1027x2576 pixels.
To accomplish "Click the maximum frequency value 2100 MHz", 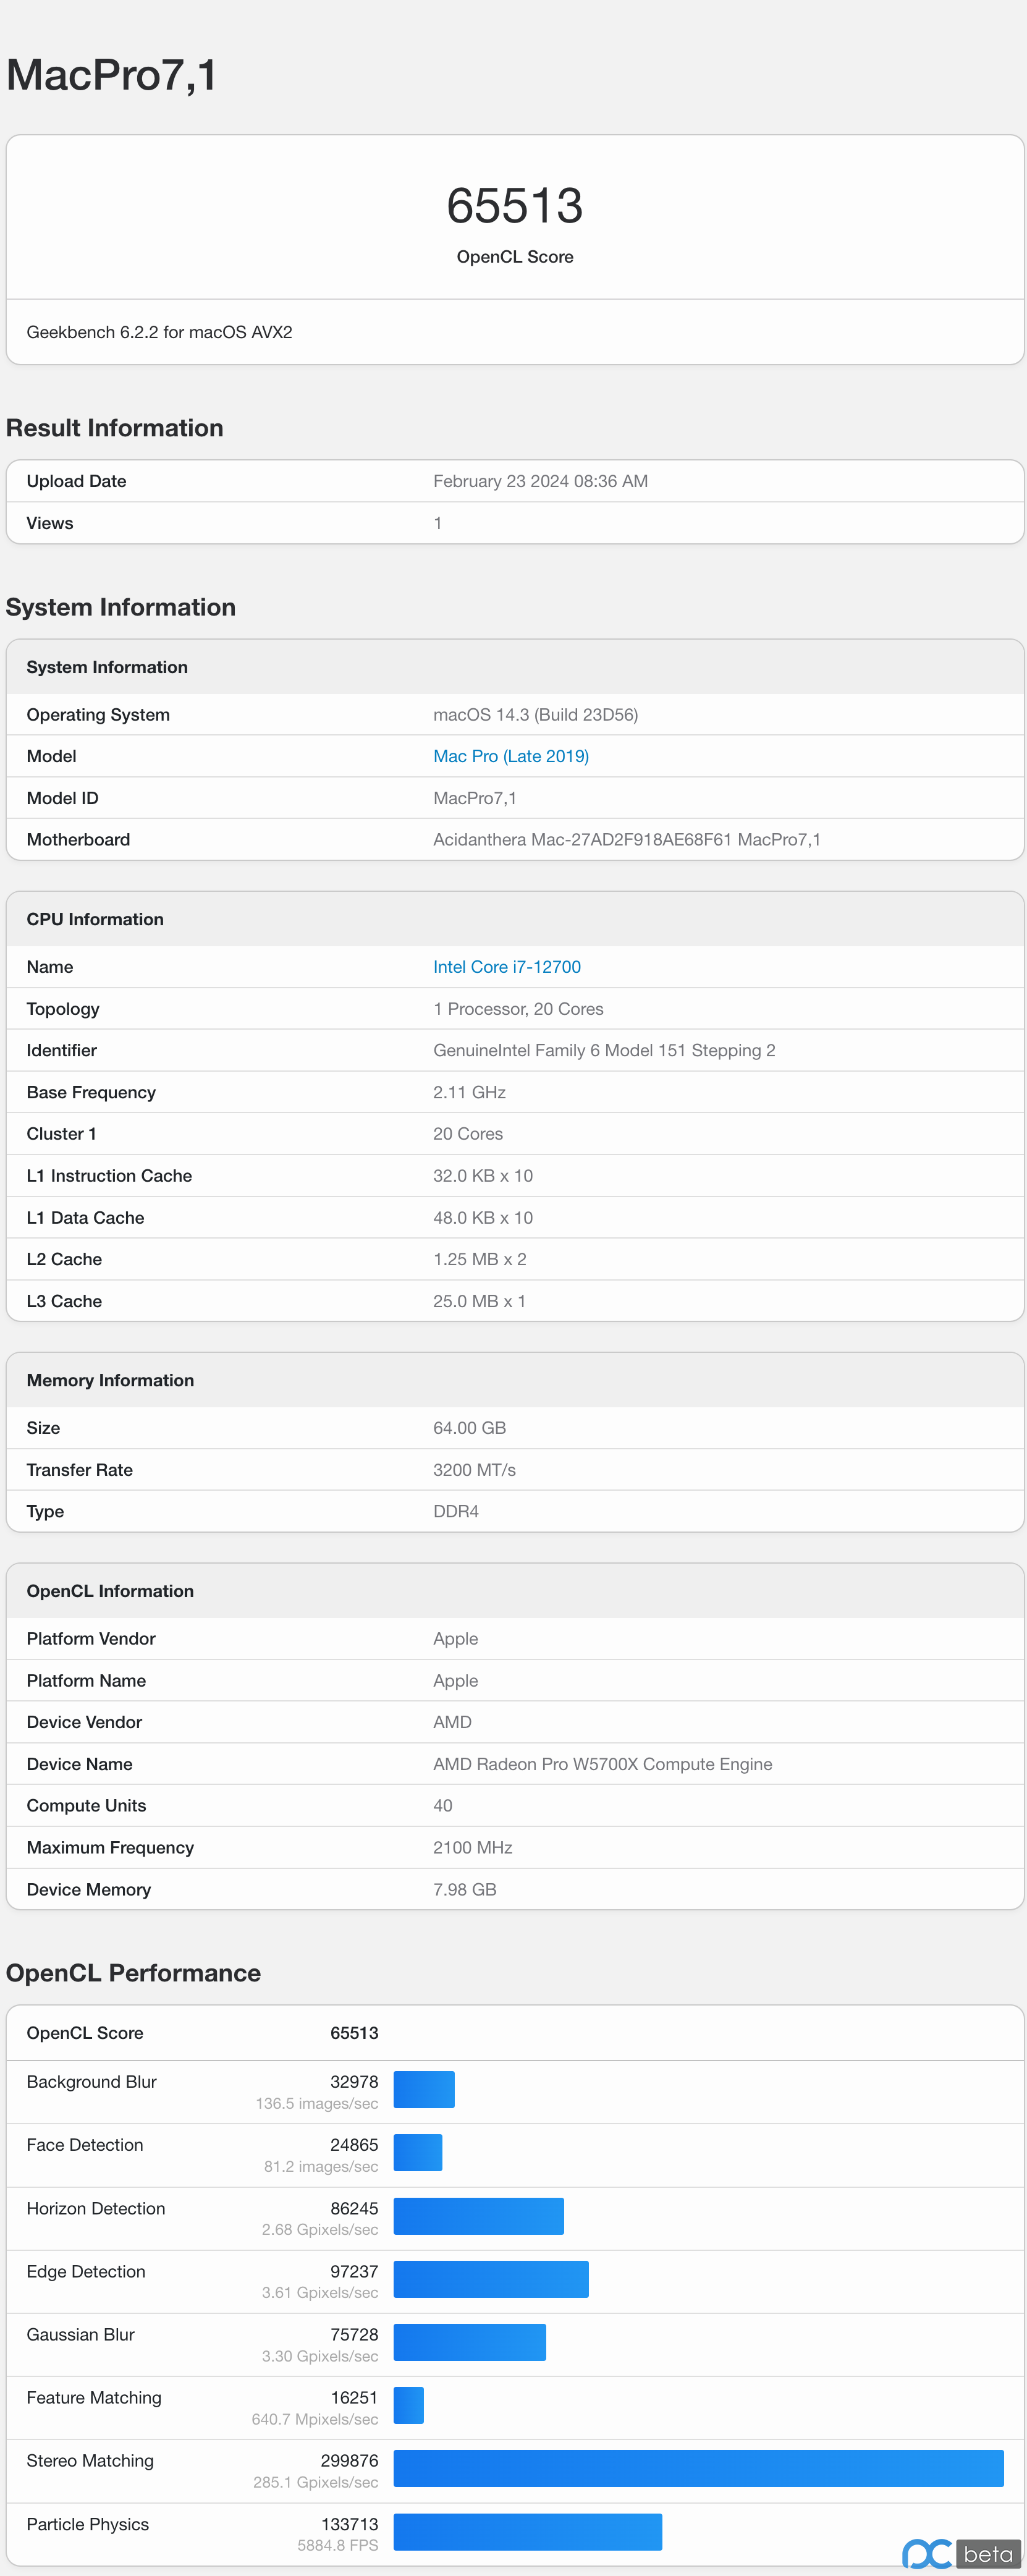I will 473,1848.
